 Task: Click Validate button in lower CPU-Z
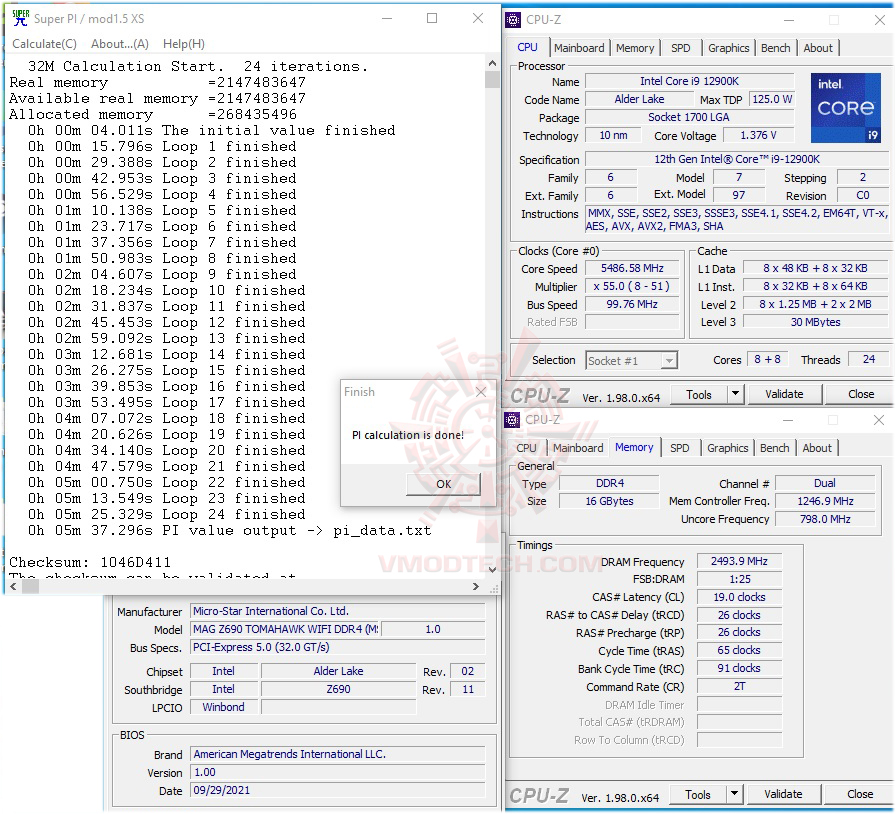783,795
